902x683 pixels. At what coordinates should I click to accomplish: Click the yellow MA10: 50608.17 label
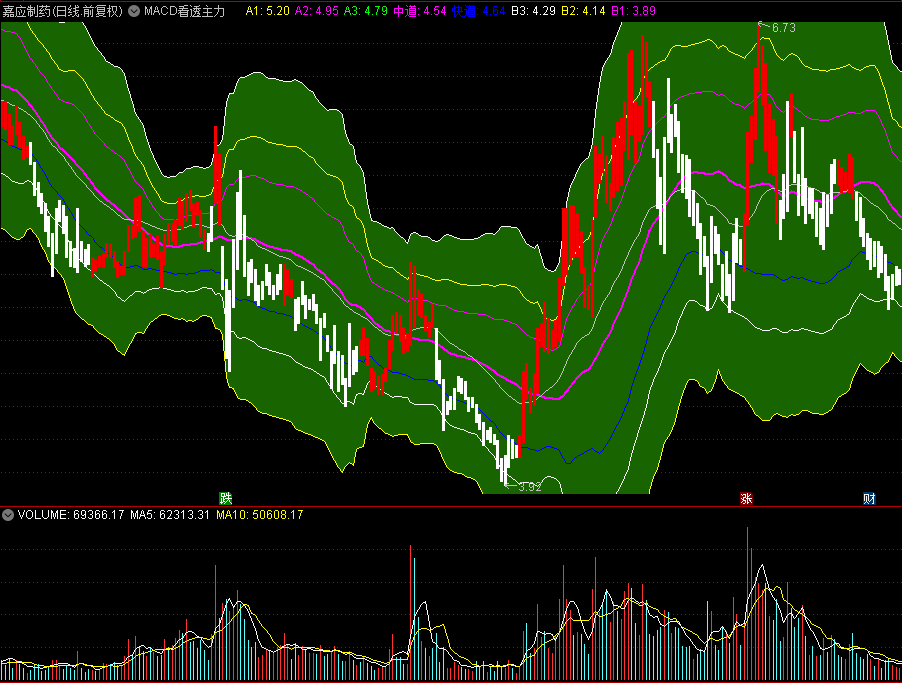[x=260, y=515]
